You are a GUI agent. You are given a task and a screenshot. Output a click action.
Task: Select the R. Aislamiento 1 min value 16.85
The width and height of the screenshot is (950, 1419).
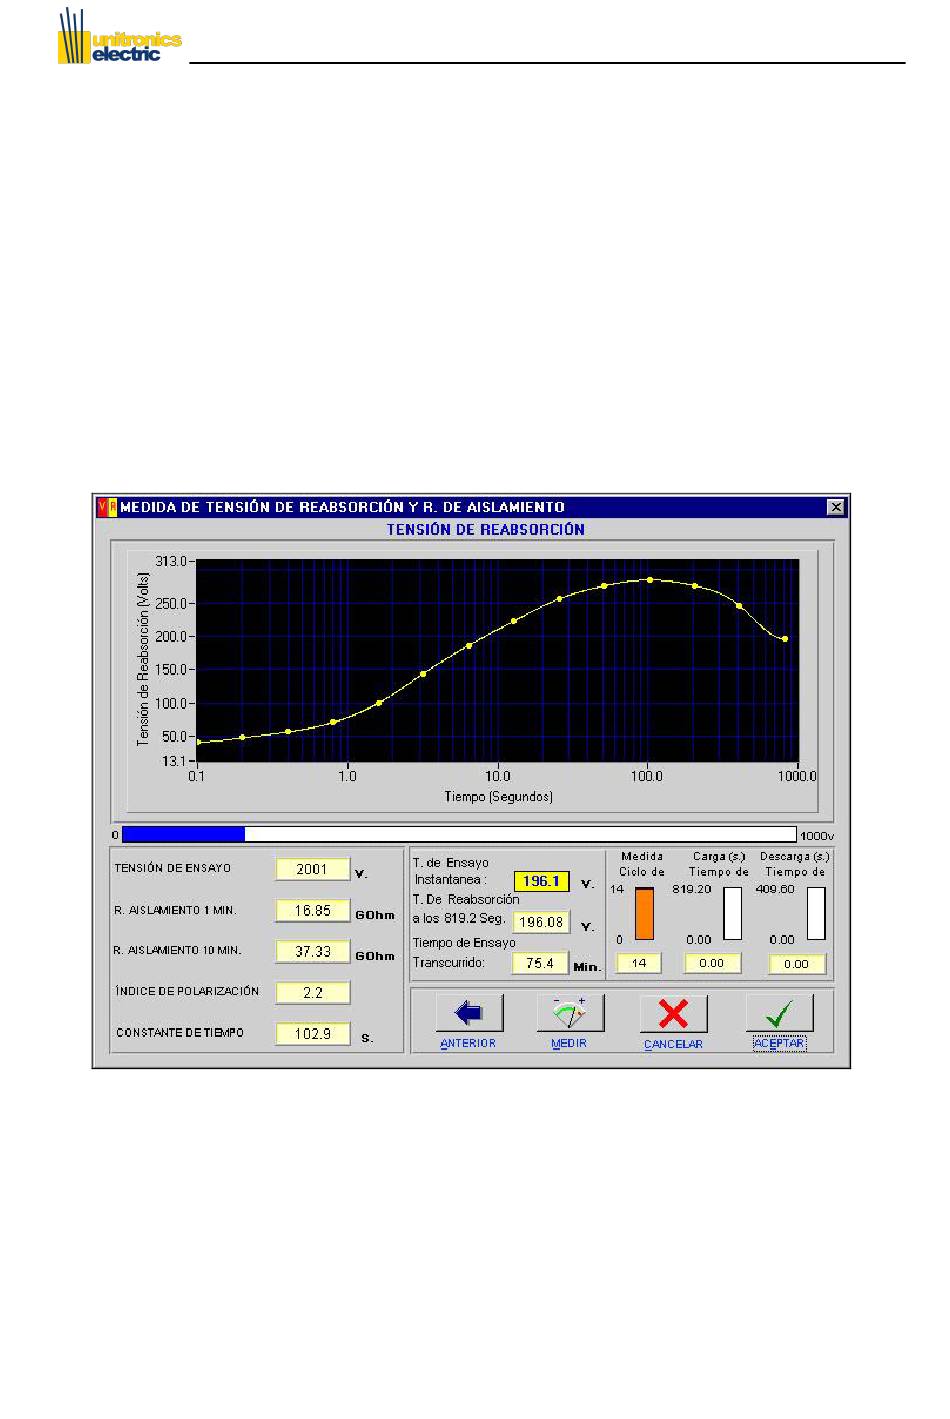click(x=313, y=911)
